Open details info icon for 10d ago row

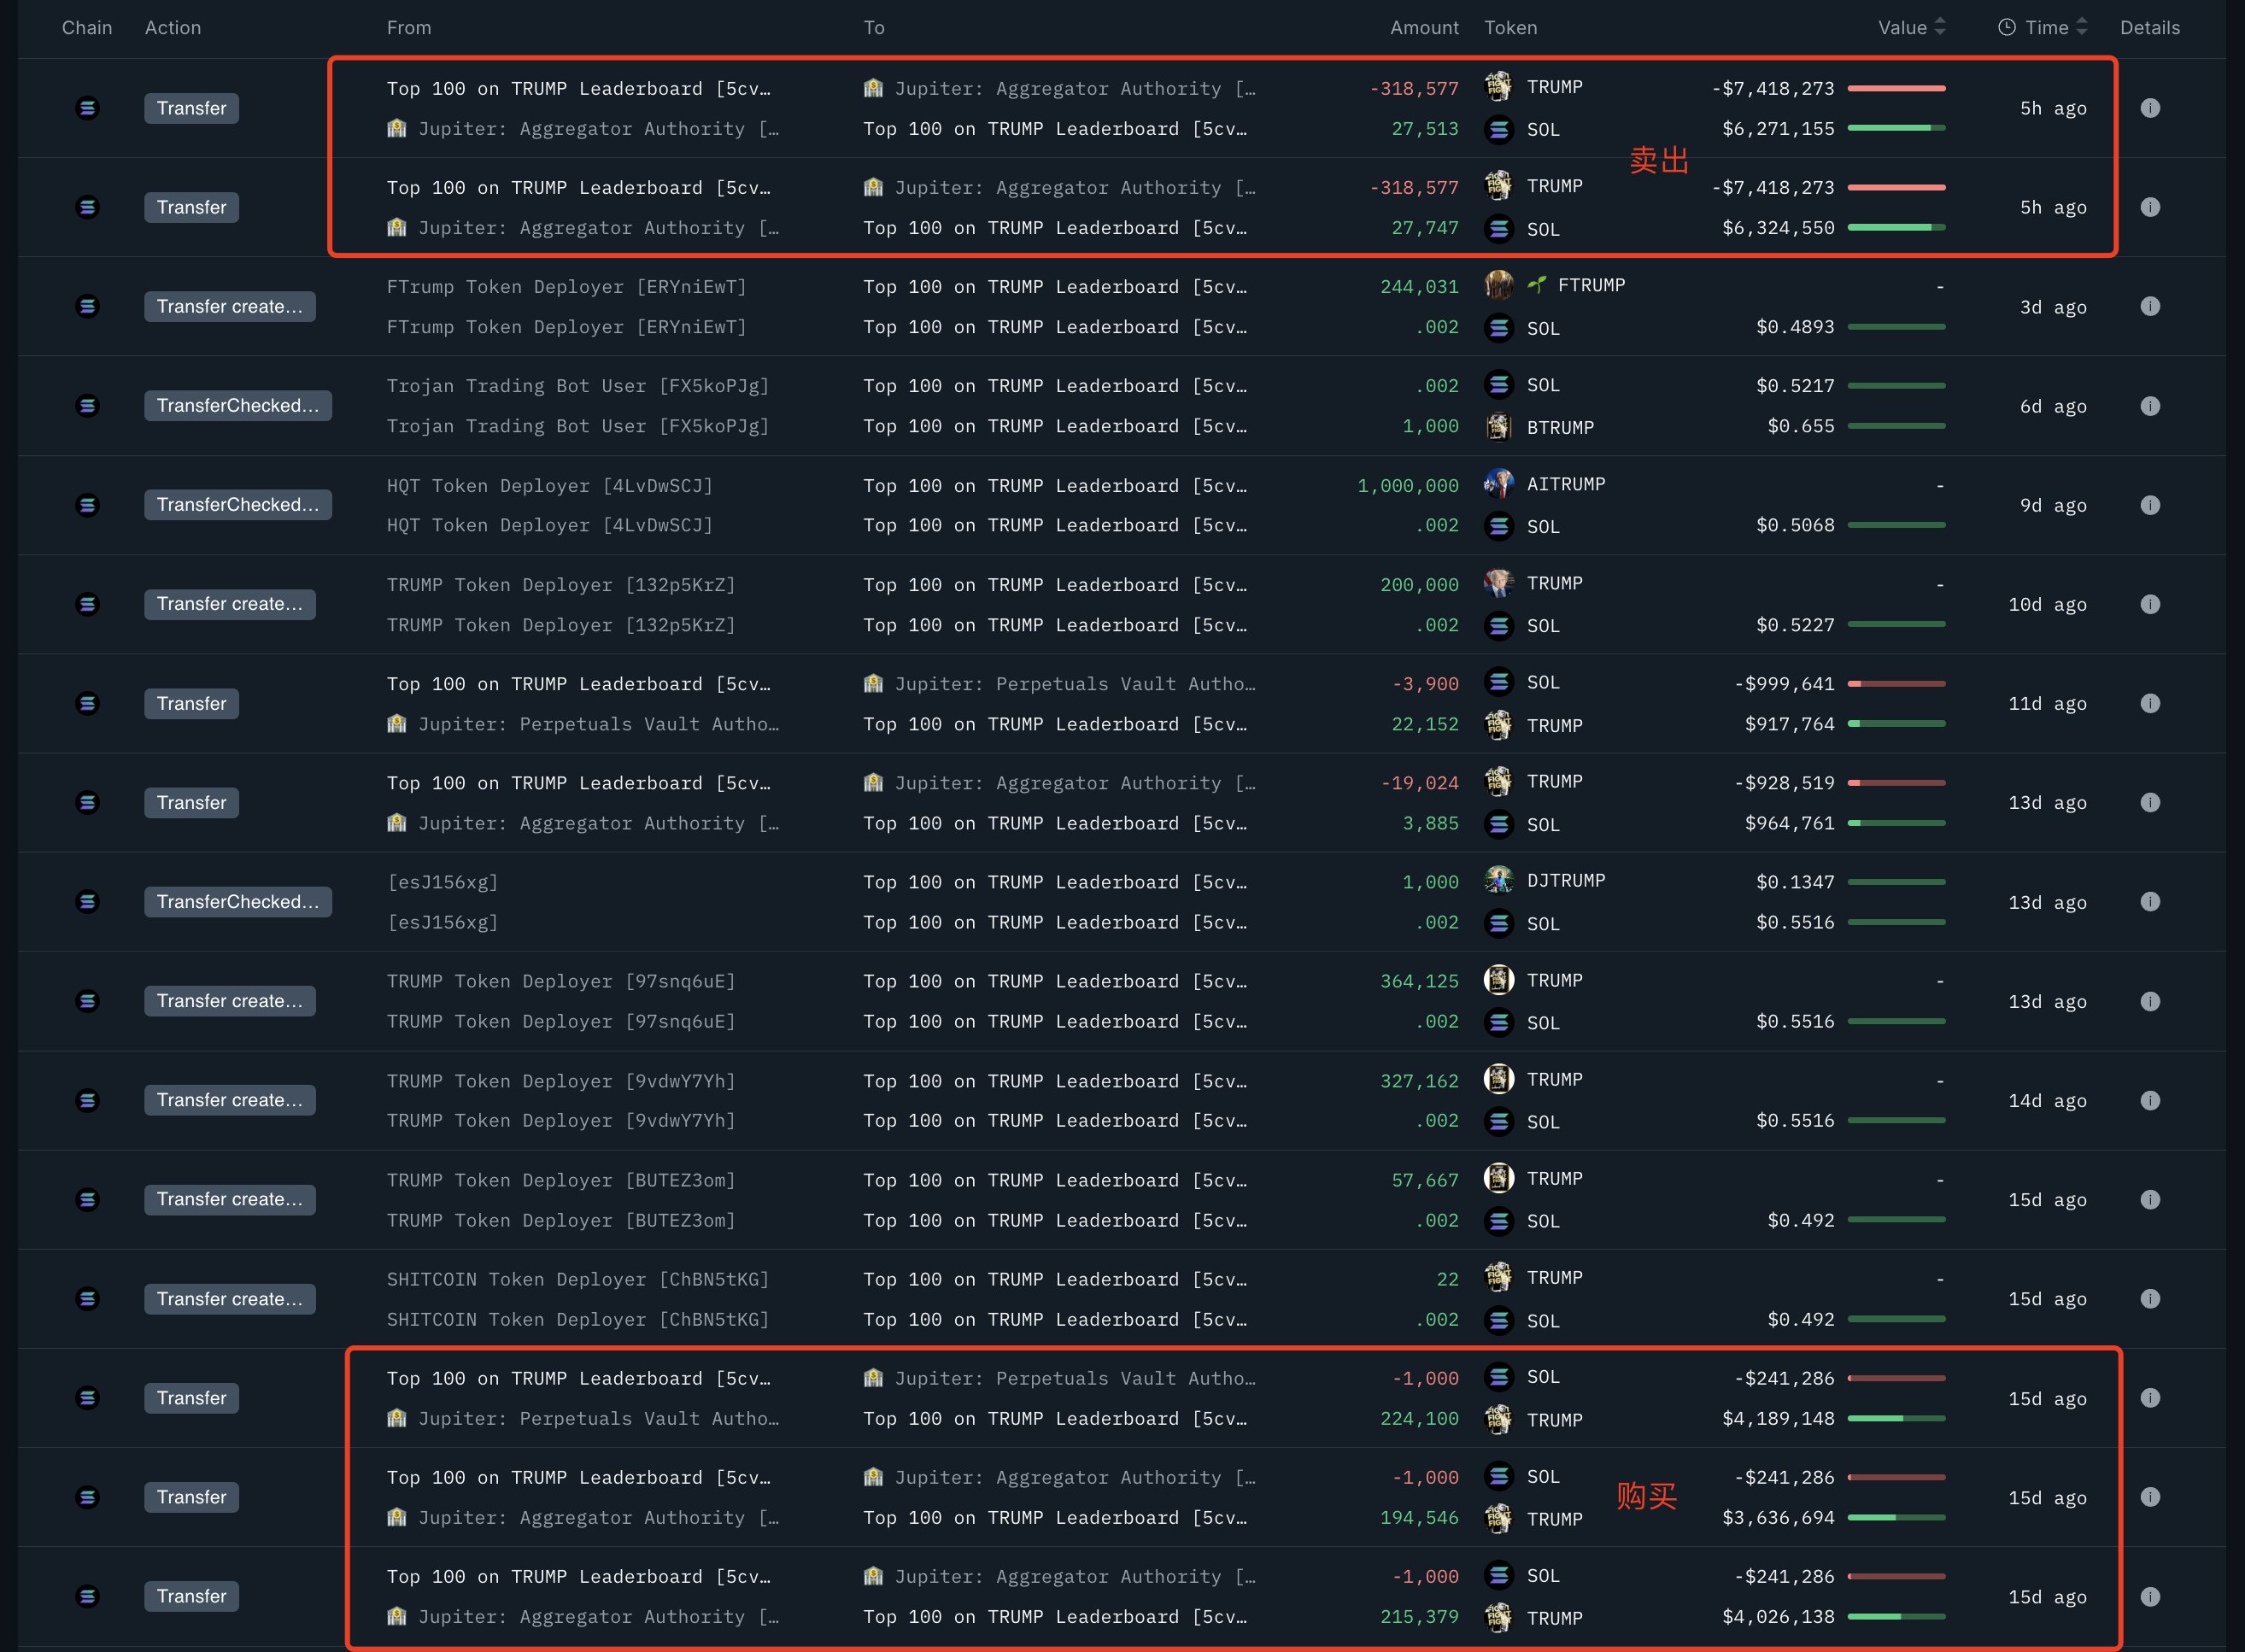tap(2150, 604)
